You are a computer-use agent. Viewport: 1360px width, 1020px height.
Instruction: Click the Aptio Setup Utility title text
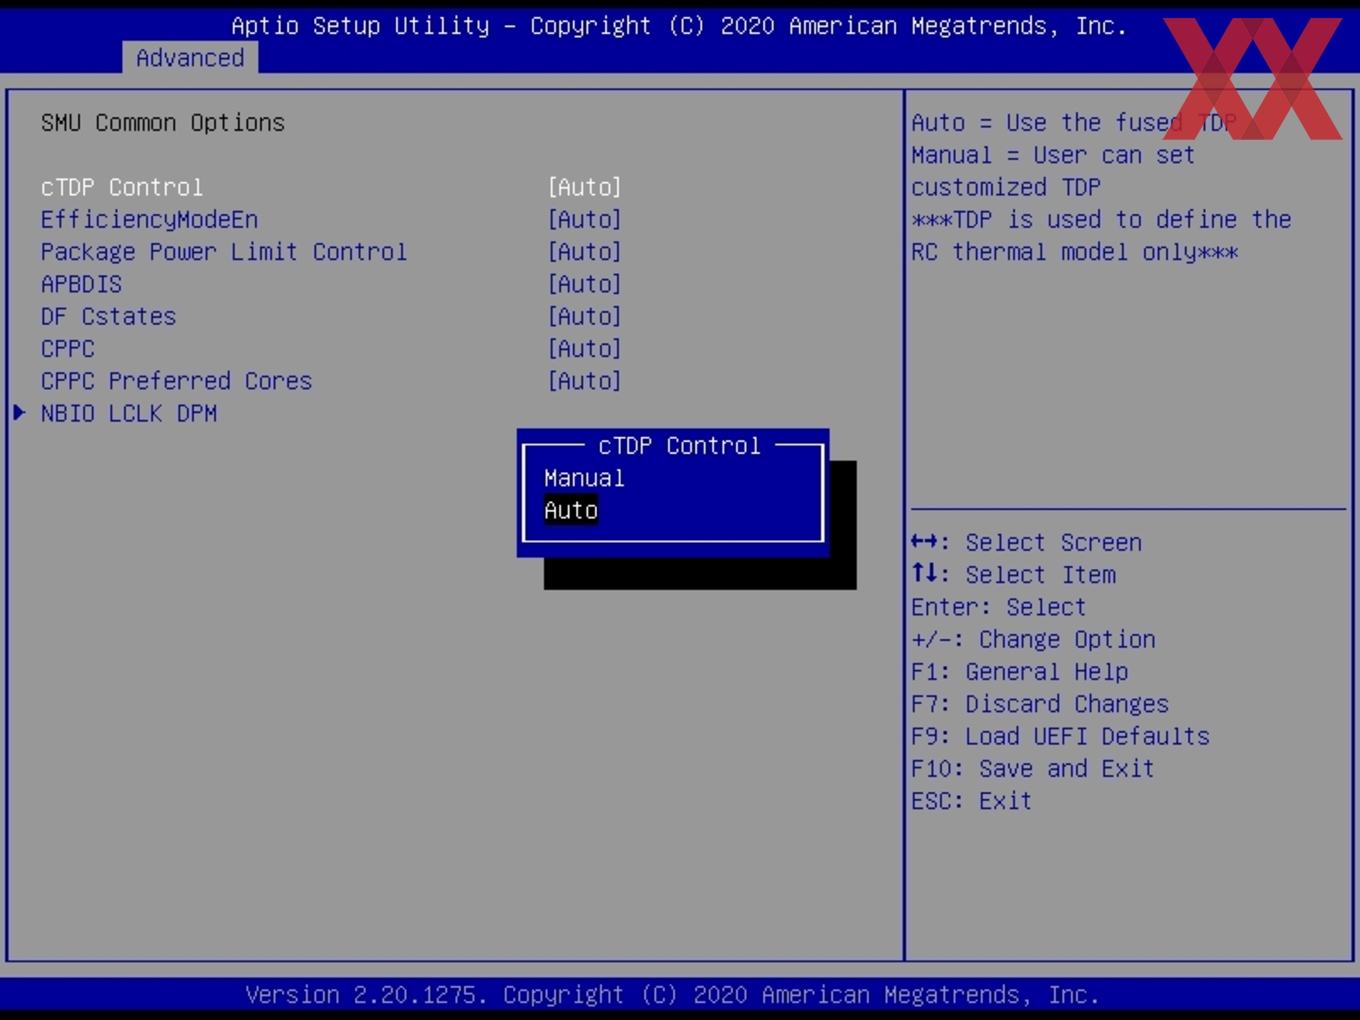click(x=679, y=26)
